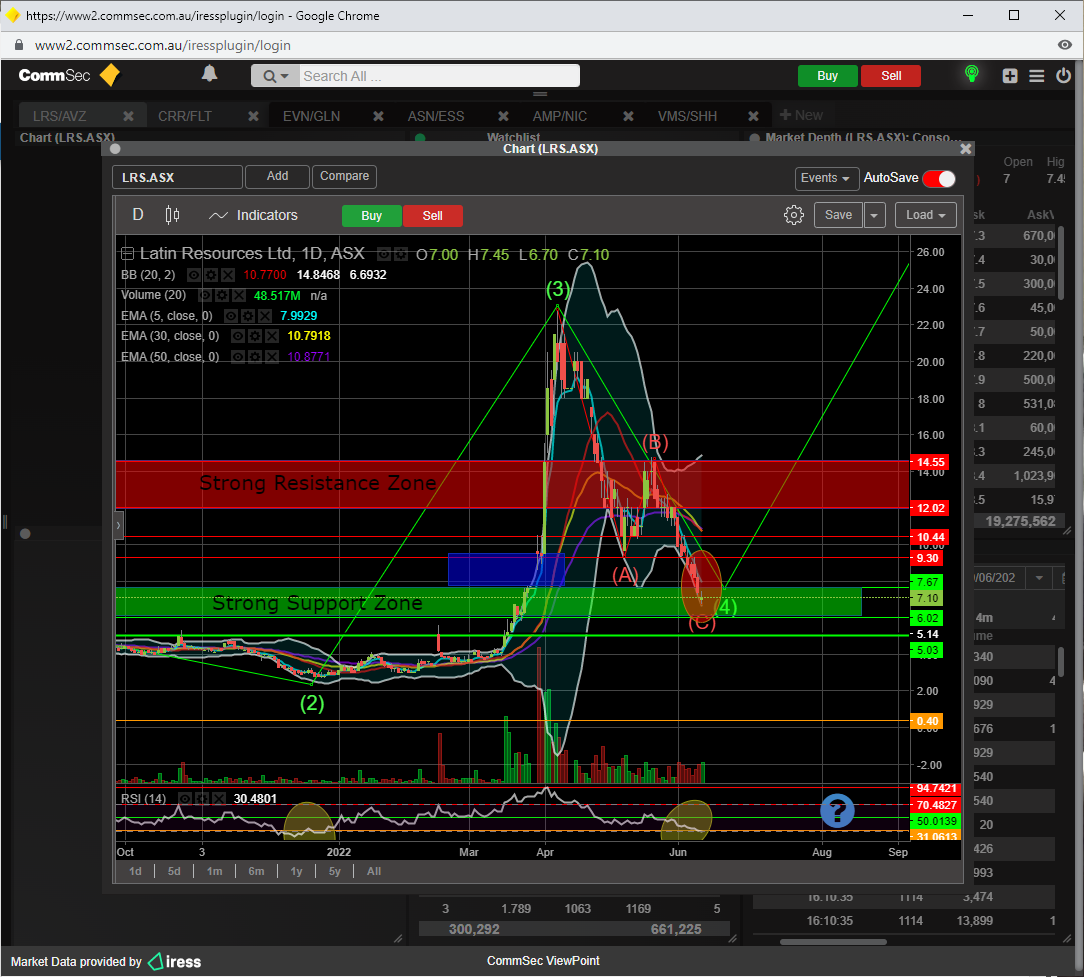The image size is (1084, 977).
Task: Open chart settings gear icon
Action: (x=794, y=215)
